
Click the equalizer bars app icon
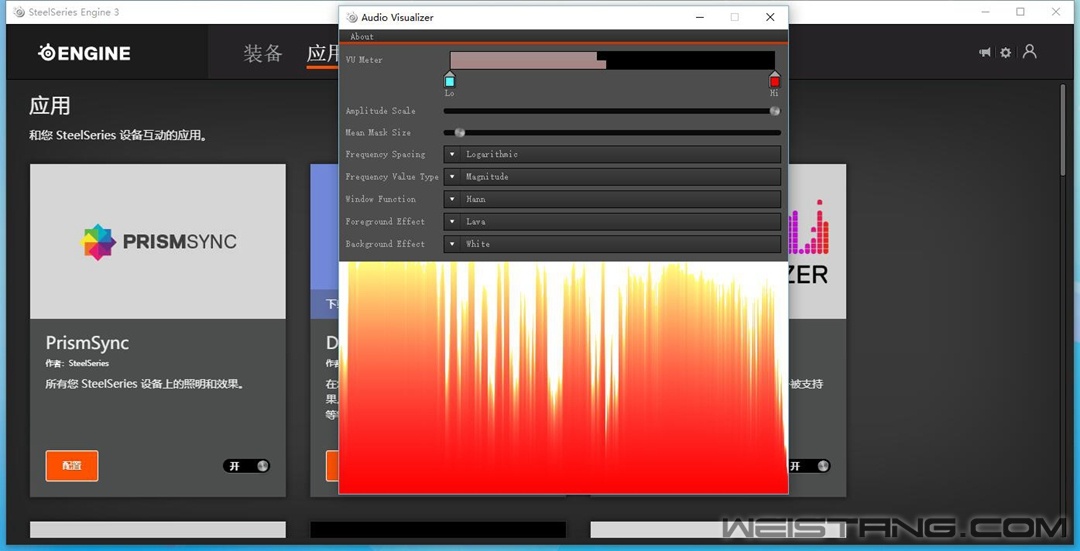pos(809,227)
